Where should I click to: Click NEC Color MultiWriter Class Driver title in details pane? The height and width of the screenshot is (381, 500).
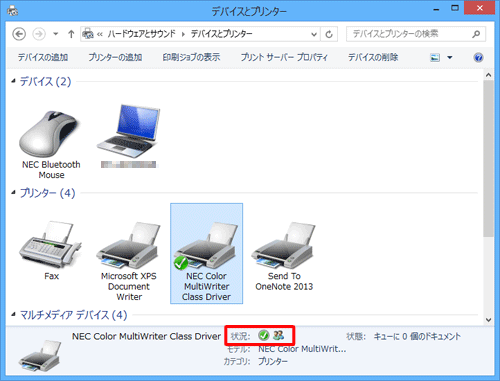[146, 336]
